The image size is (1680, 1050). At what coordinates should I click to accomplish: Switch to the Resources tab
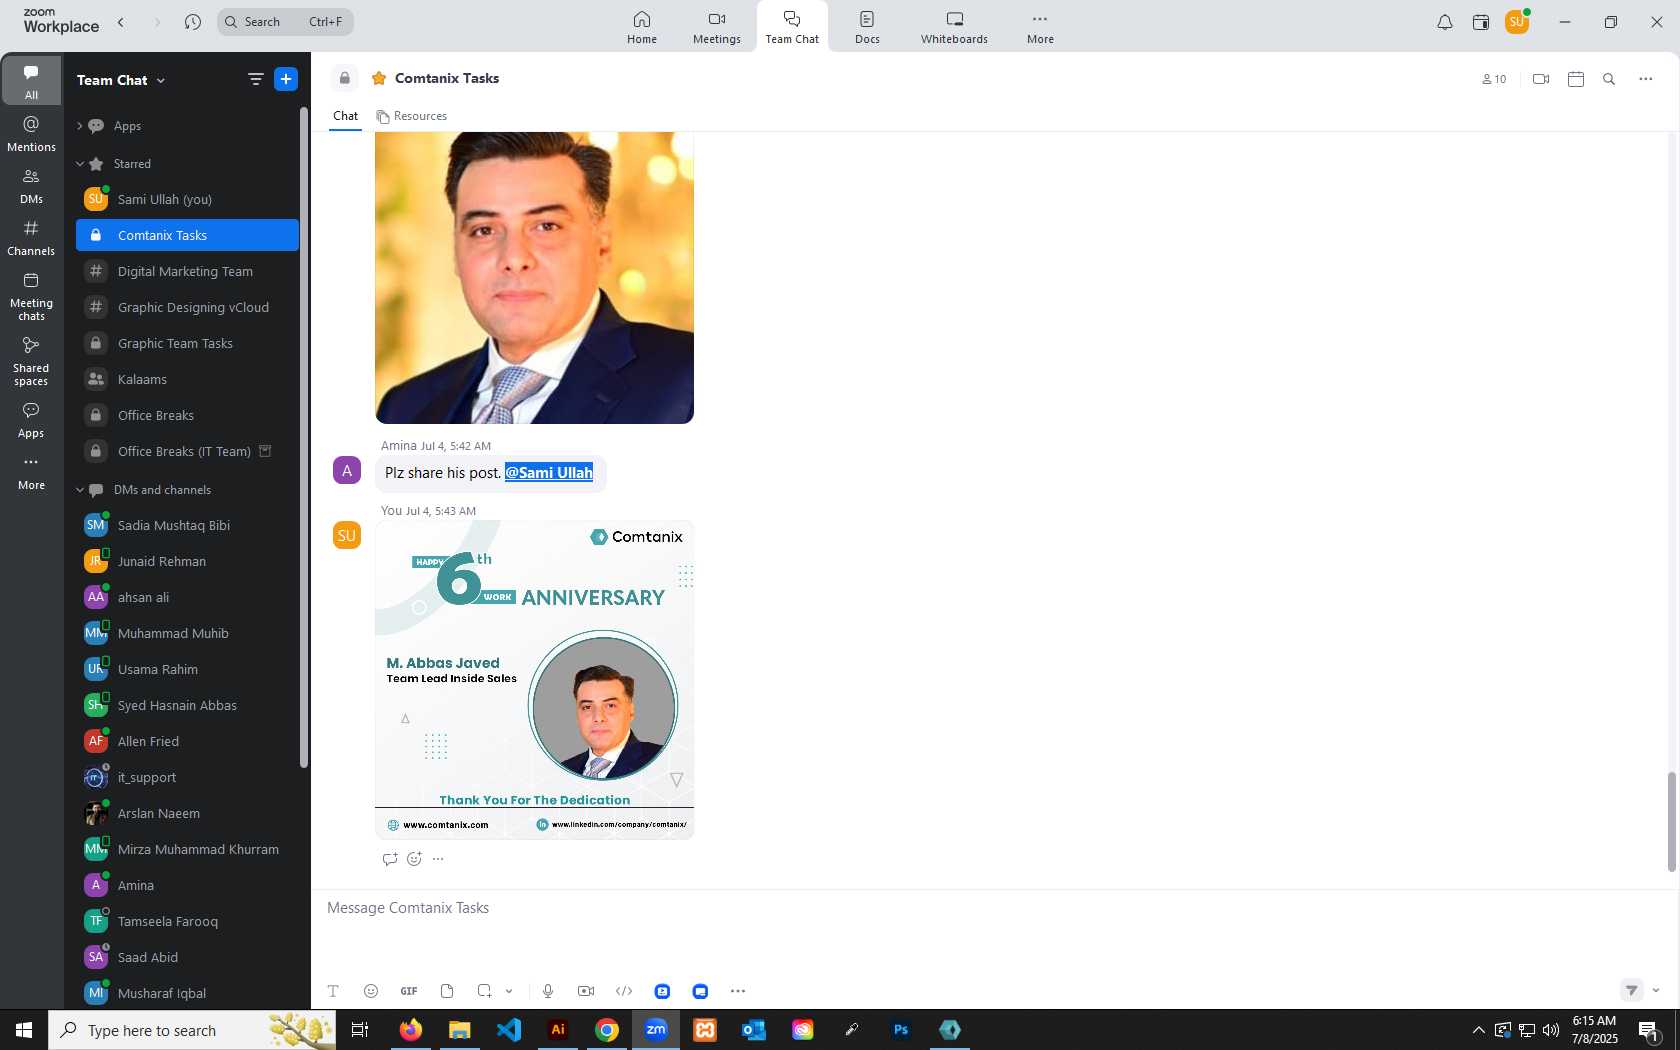(x=412, y=116)
